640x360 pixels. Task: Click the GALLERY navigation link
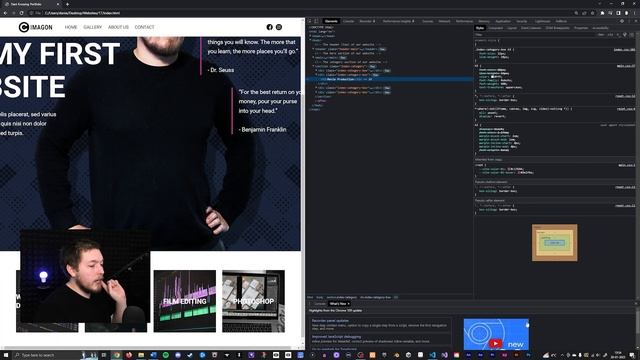point(93,27)
